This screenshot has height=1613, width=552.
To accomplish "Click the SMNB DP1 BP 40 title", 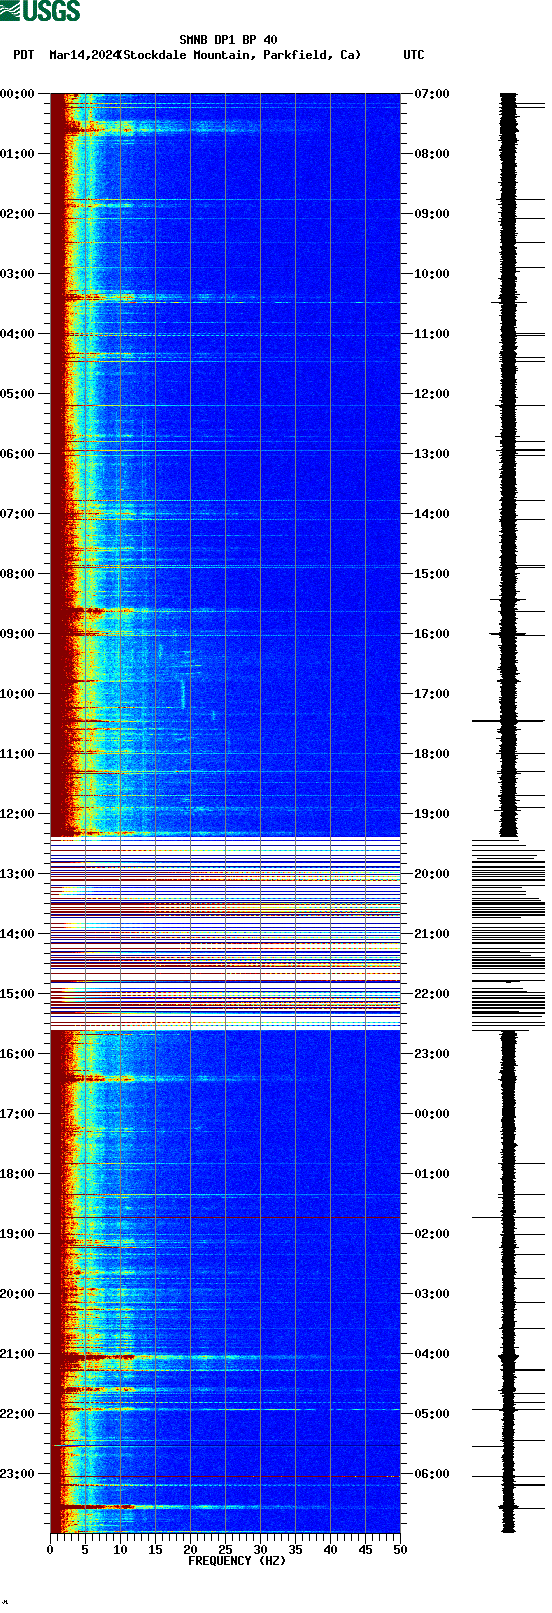I will coord(228,40).
